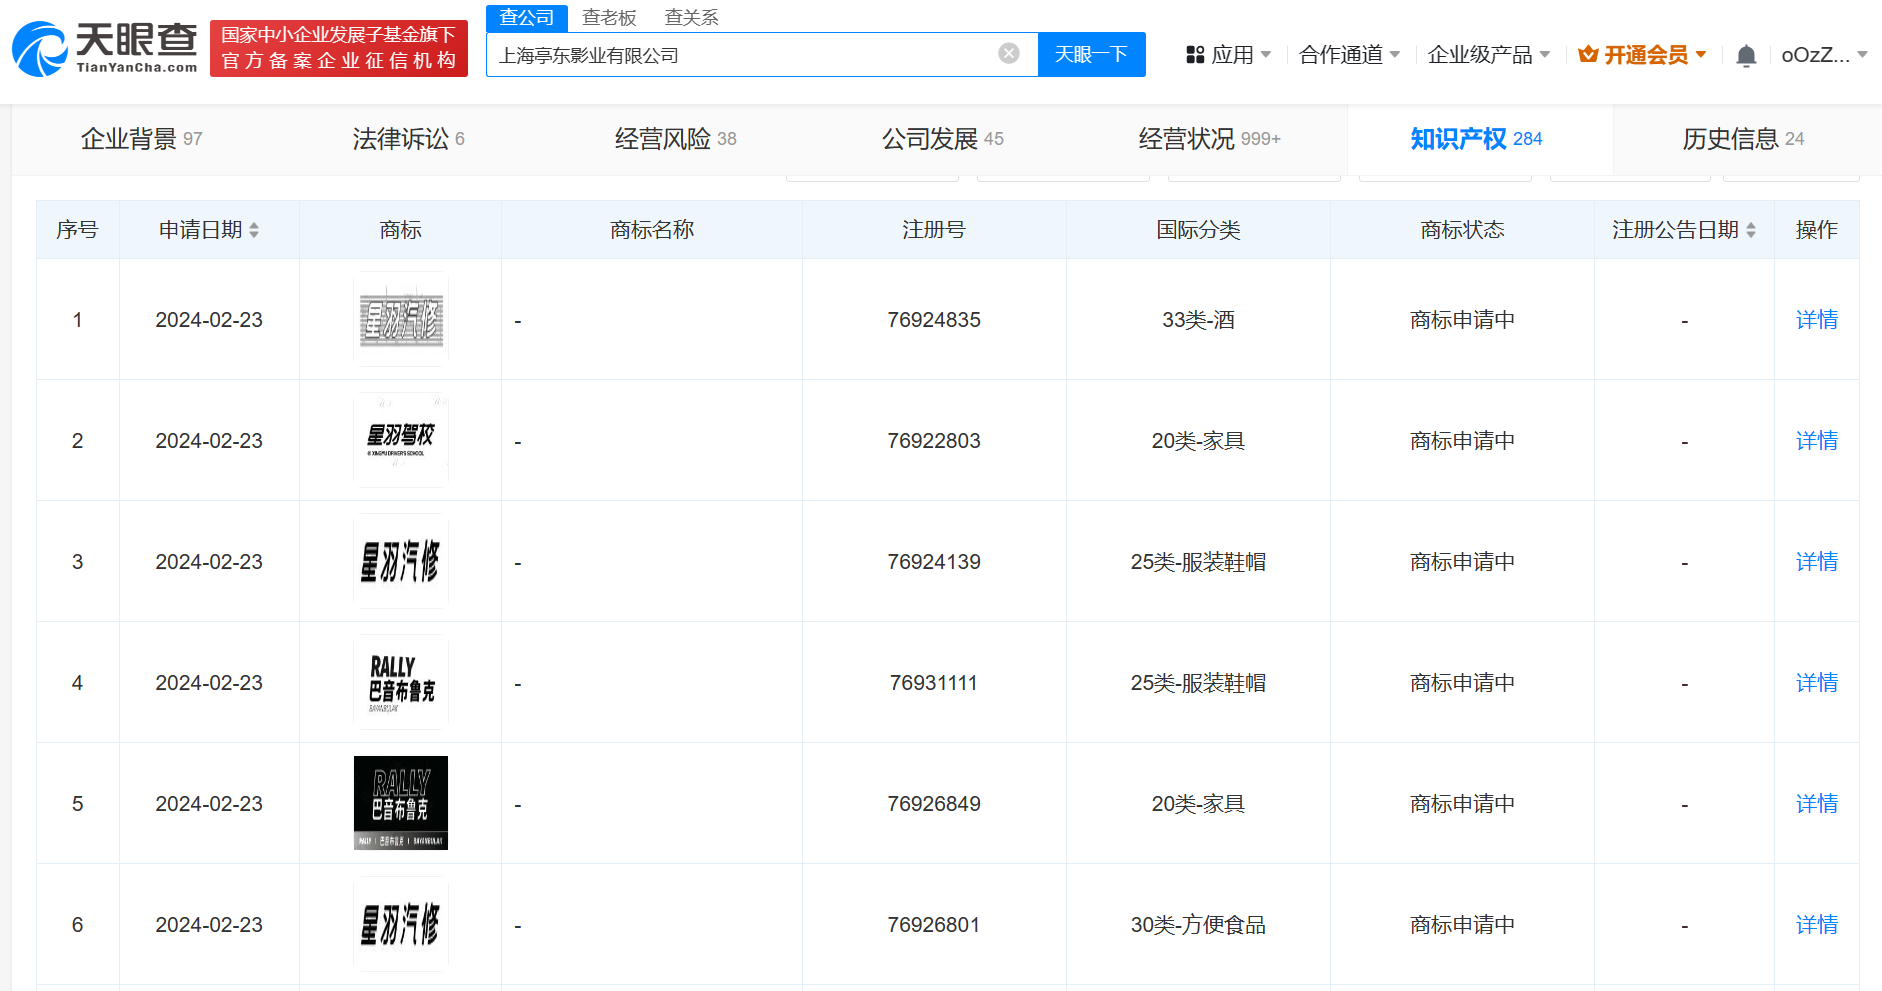Open 详情 for registration 76922803
The image size is (1882, 991).
[1817, 441]
